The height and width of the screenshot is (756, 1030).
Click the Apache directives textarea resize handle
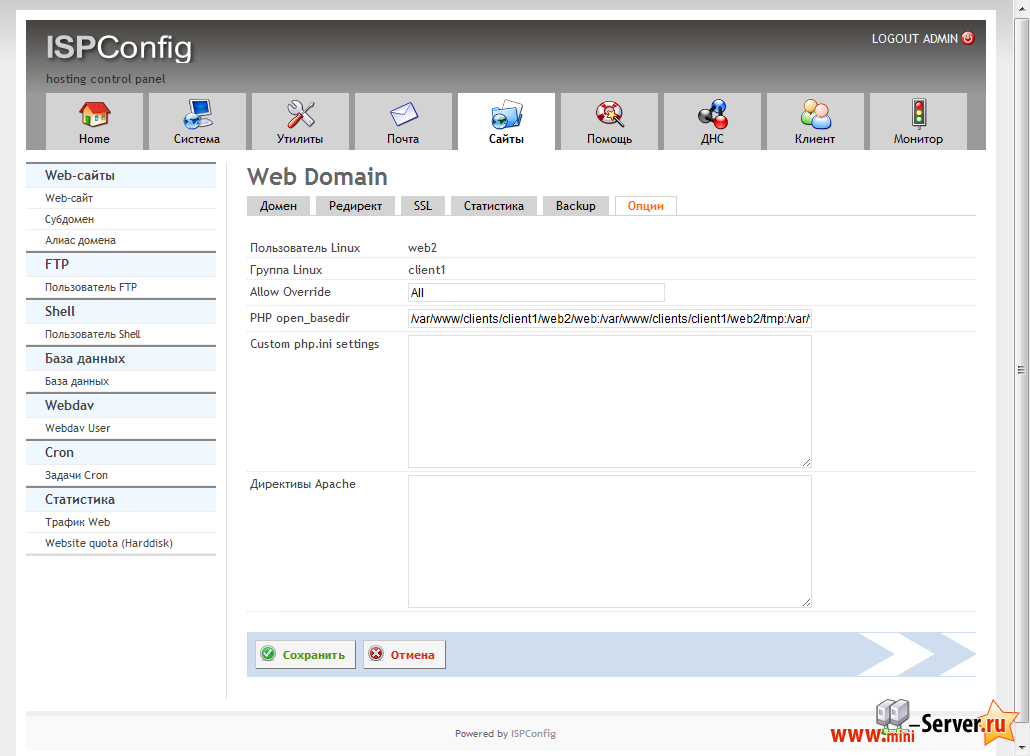tap(806, 602)
